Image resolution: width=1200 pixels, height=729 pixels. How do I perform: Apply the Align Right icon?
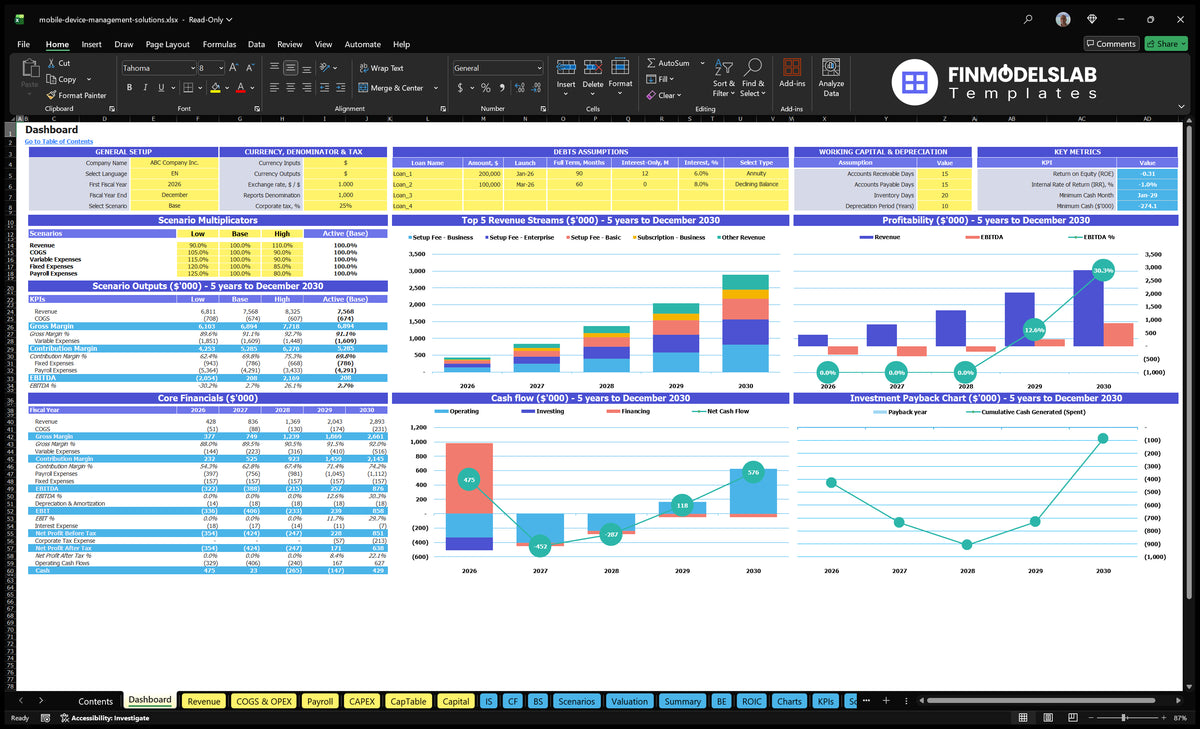[x=306, y=88]
